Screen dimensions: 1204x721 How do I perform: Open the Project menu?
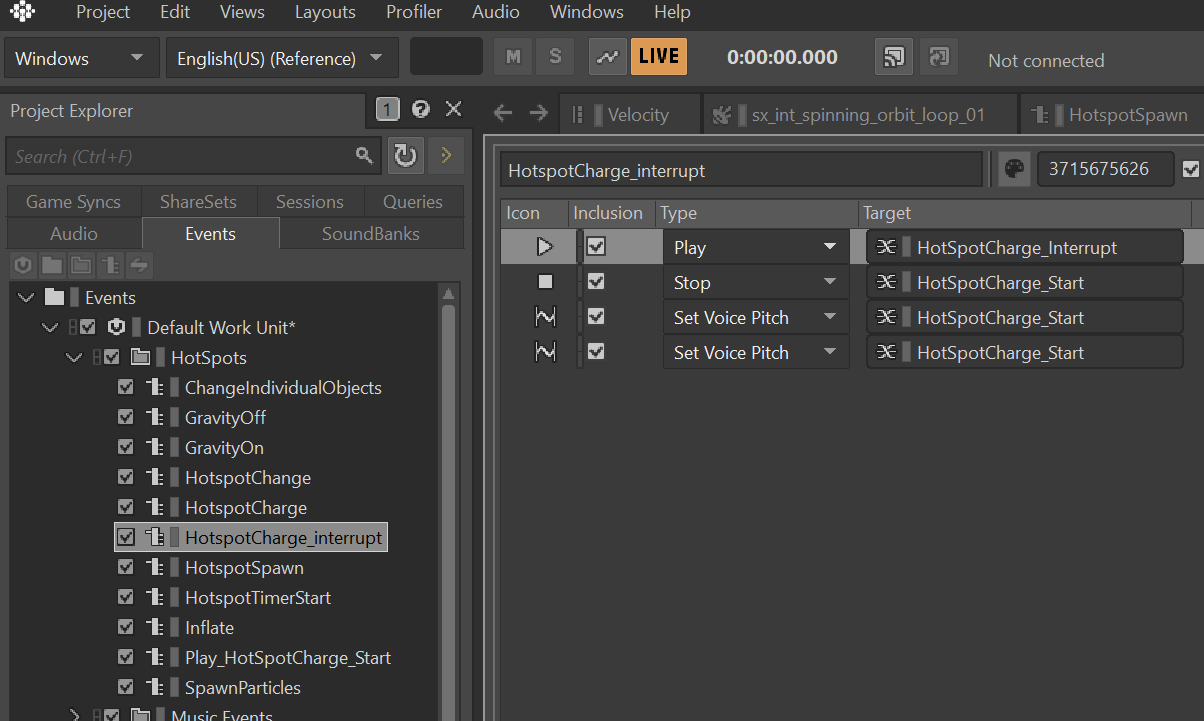(x=103, y=12)
